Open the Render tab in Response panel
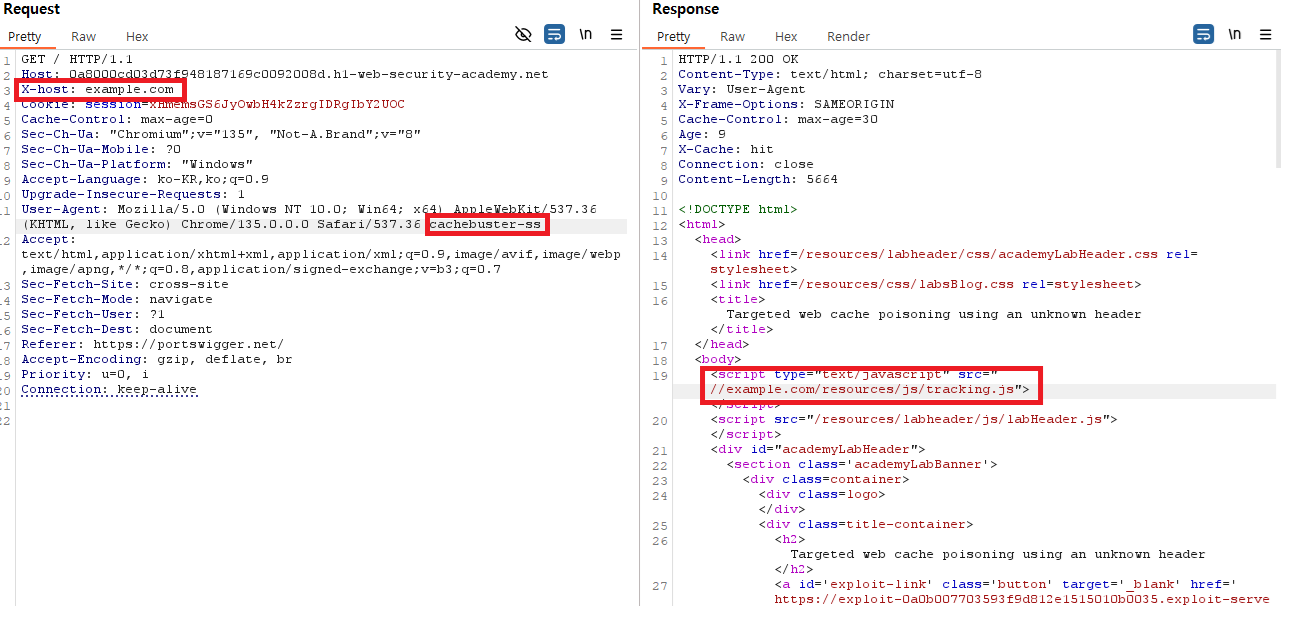1297x625 pixels. click(848, 37)
